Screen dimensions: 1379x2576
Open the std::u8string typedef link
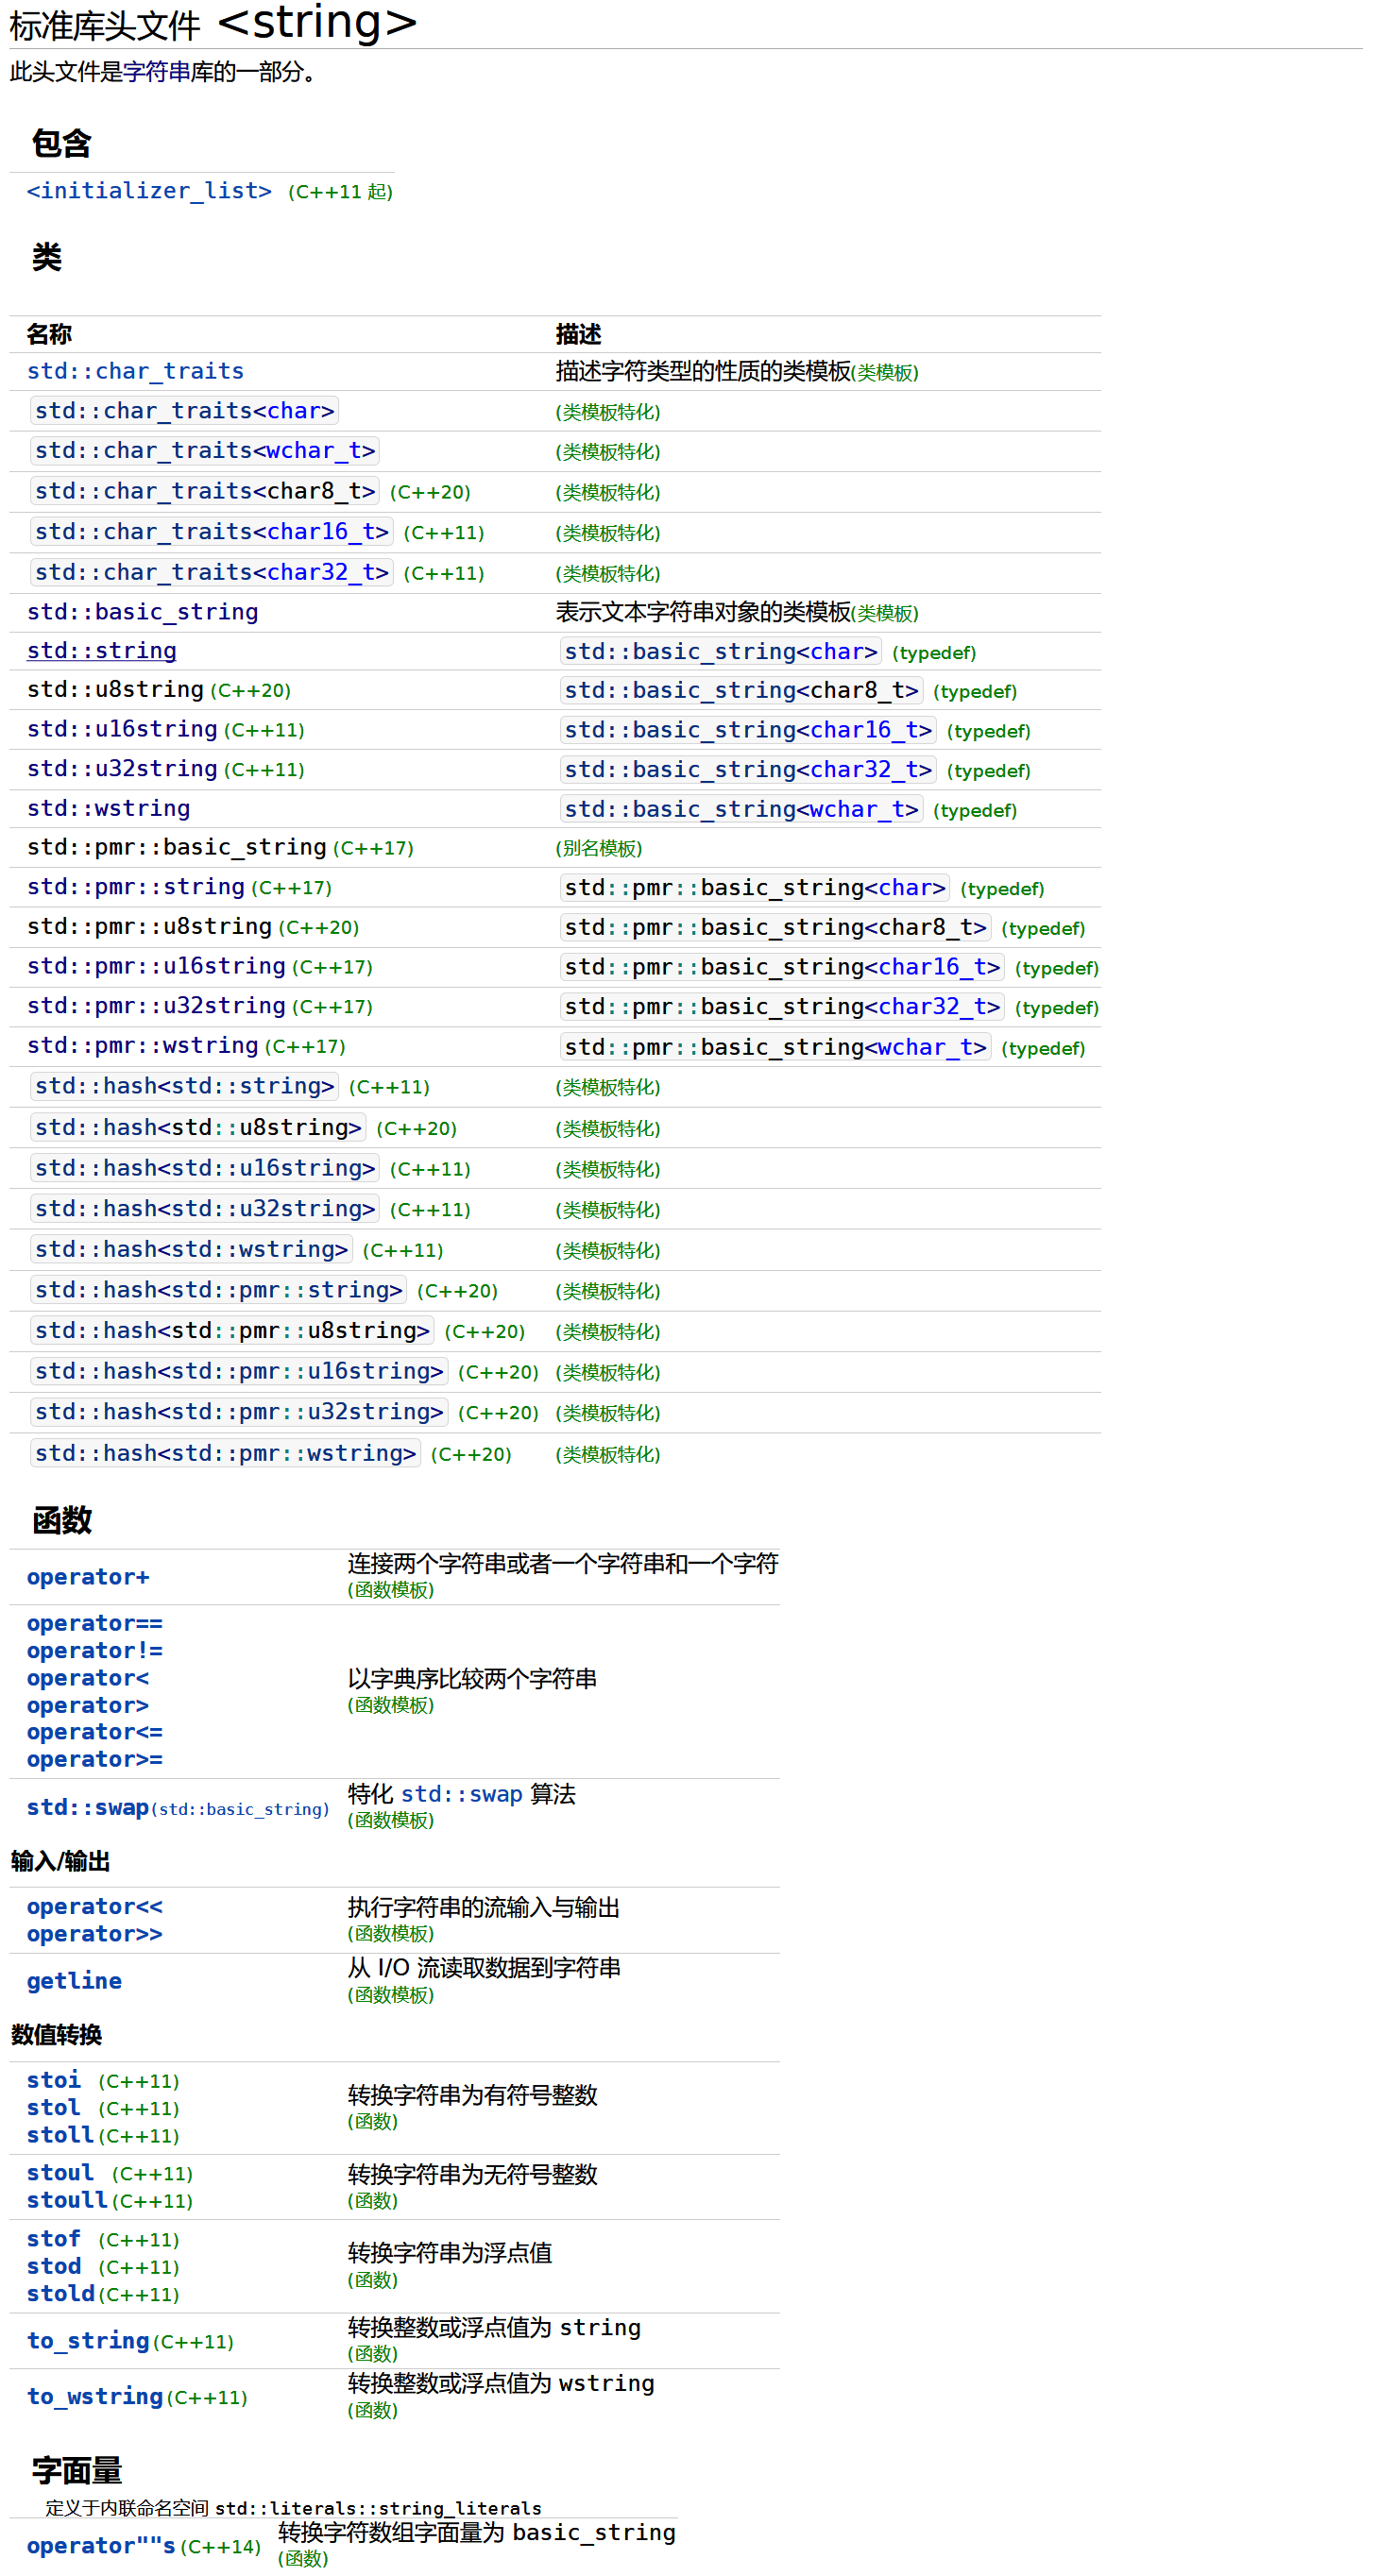click(x=115, y=690)
